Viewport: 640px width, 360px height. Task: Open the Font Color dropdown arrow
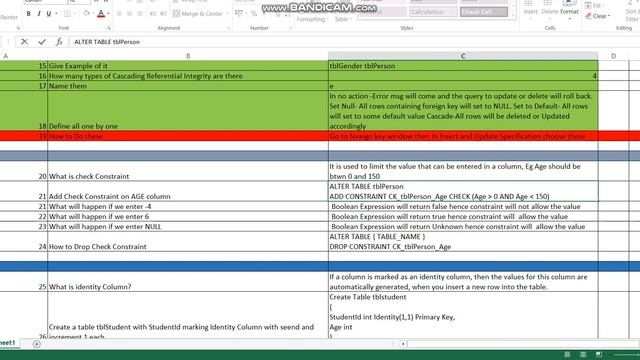(108, 14)
